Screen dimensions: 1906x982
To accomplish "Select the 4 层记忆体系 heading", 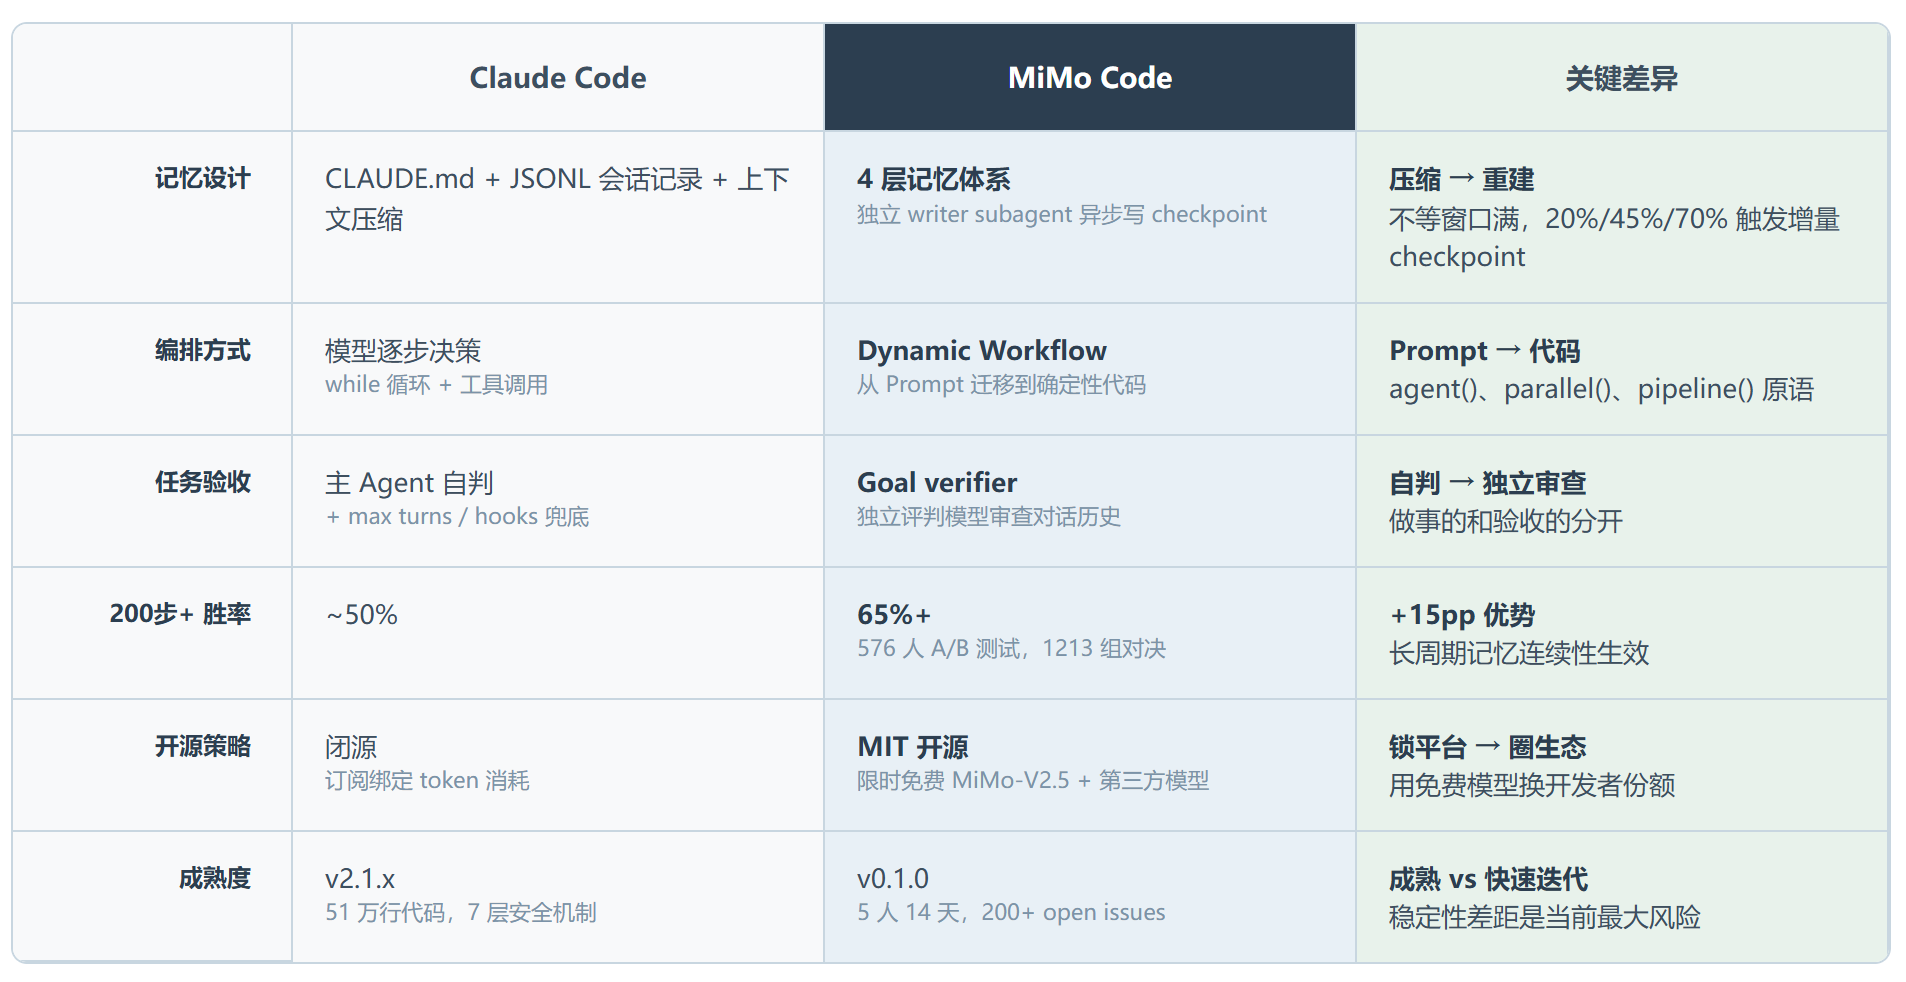I will [x=934, y=179].
